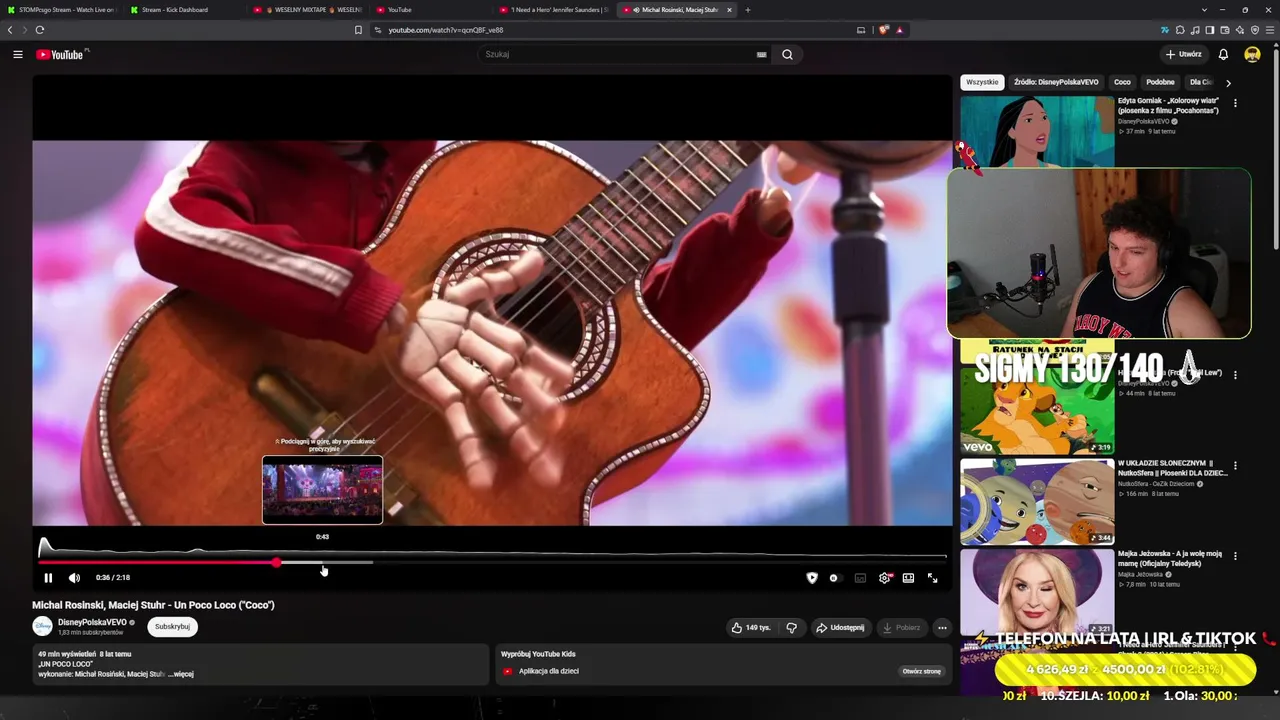Select the Podobne filter chip
Screen dimensions: 1280x720
point(1160,82)
